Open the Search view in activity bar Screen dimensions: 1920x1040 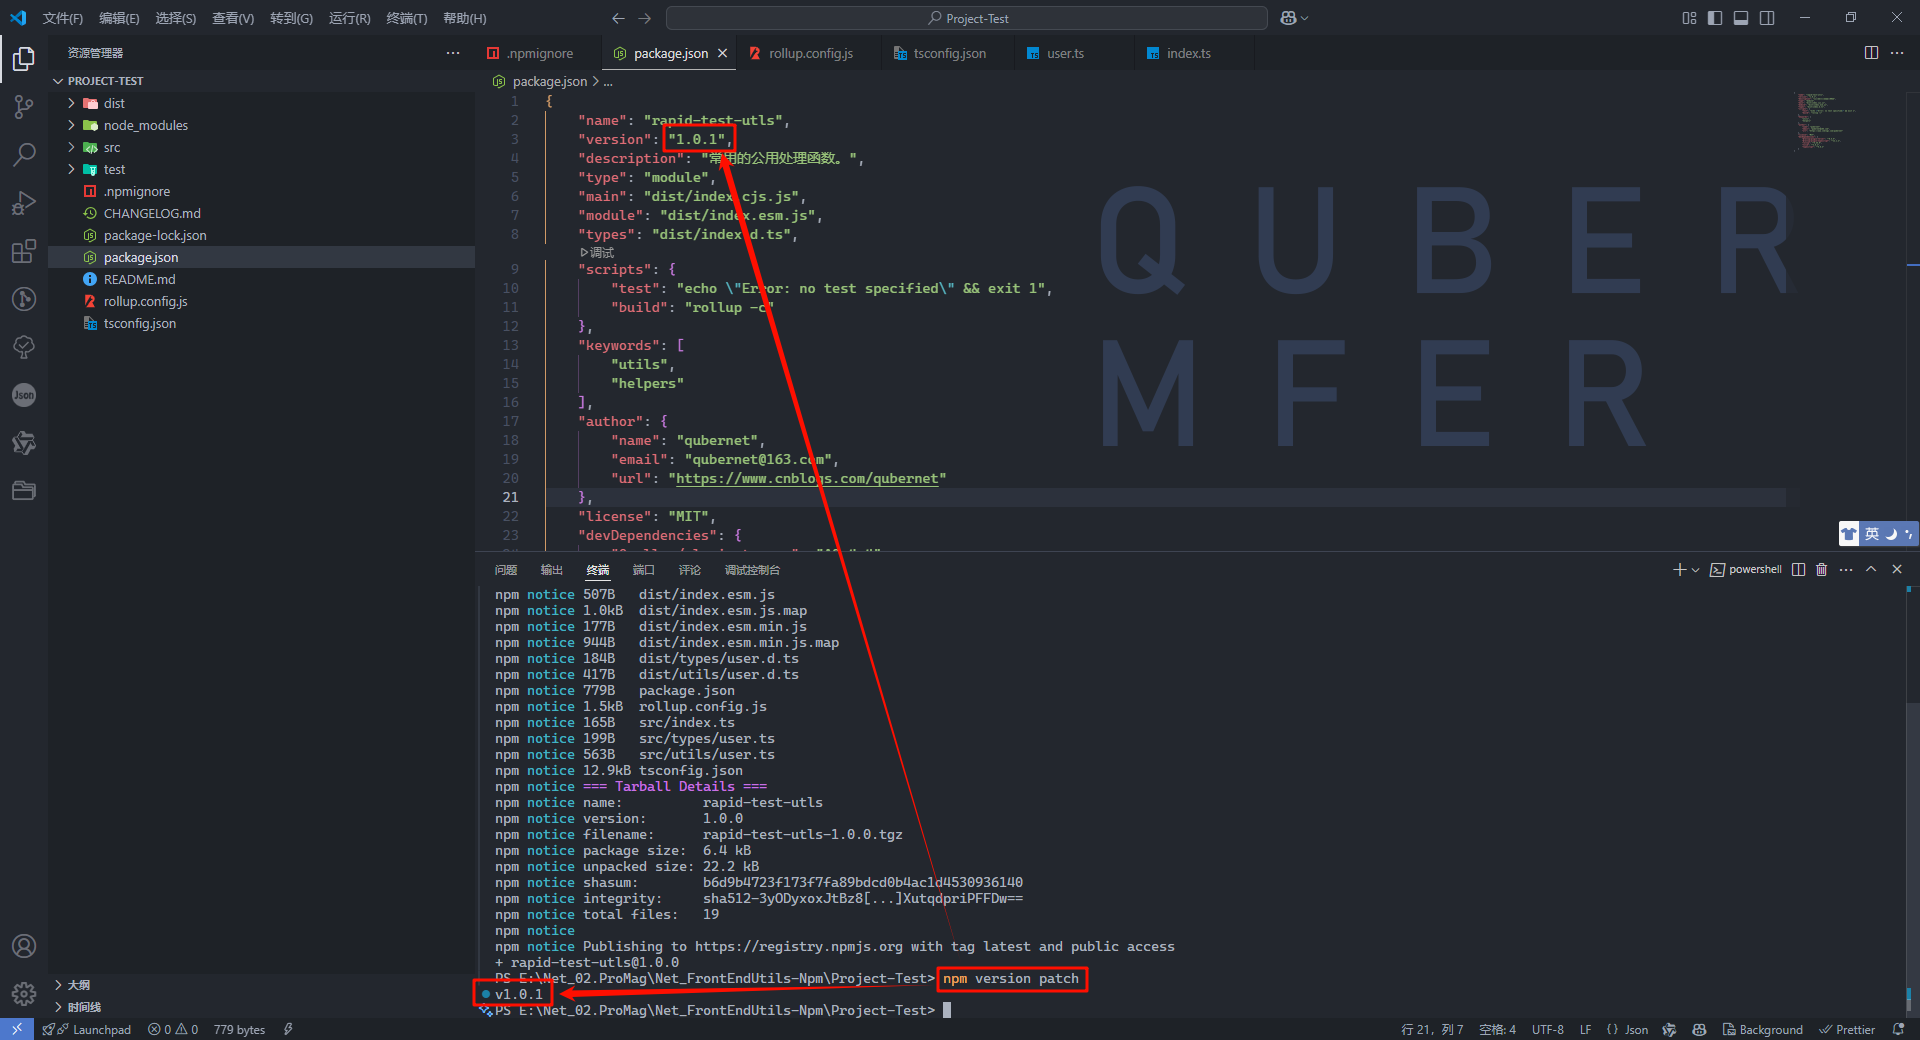tap(24, 155)
